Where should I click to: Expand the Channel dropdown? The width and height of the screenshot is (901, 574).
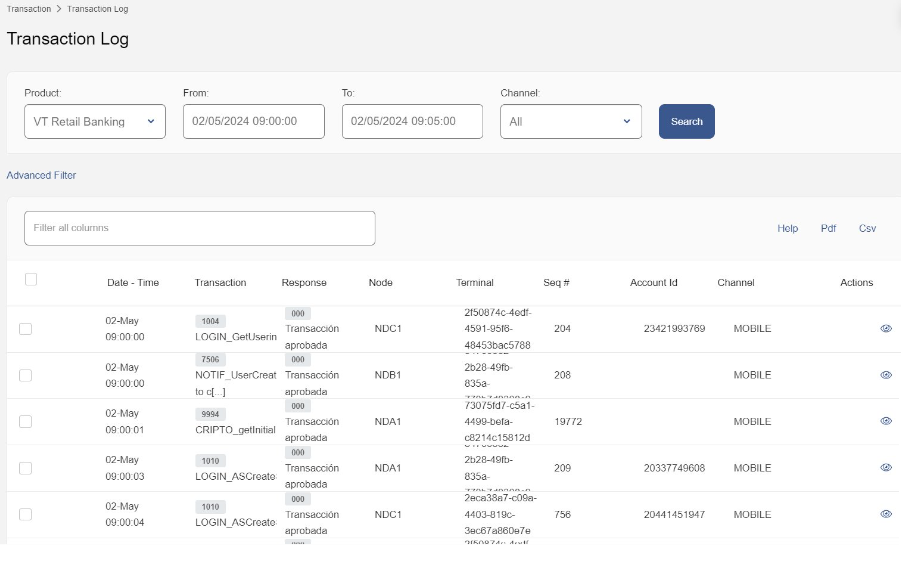[570, 122]
